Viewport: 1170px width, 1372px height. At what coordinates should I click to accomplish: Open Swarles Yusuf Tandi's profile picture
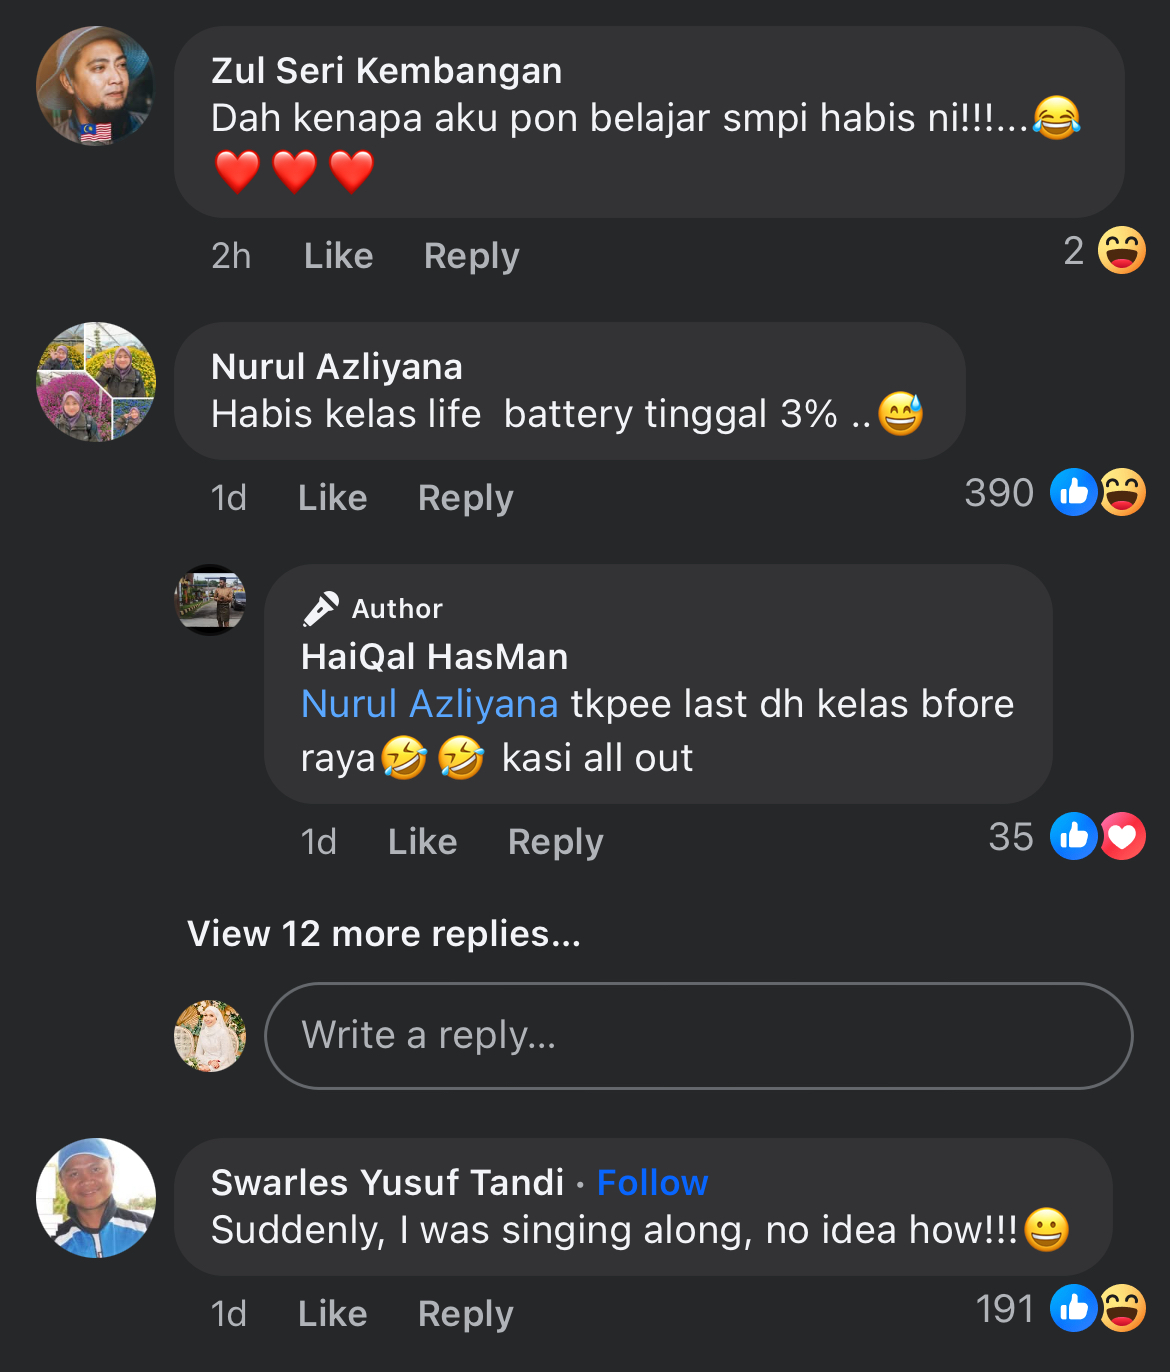(x=96, y=1198)
